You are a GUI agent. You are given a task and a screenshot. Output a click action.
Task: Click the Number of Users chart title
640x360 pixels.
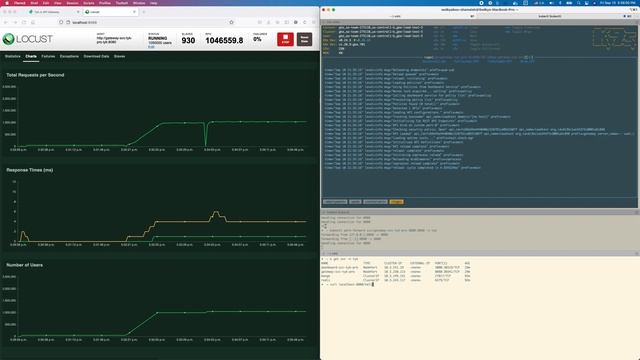[x=24, y=265]
